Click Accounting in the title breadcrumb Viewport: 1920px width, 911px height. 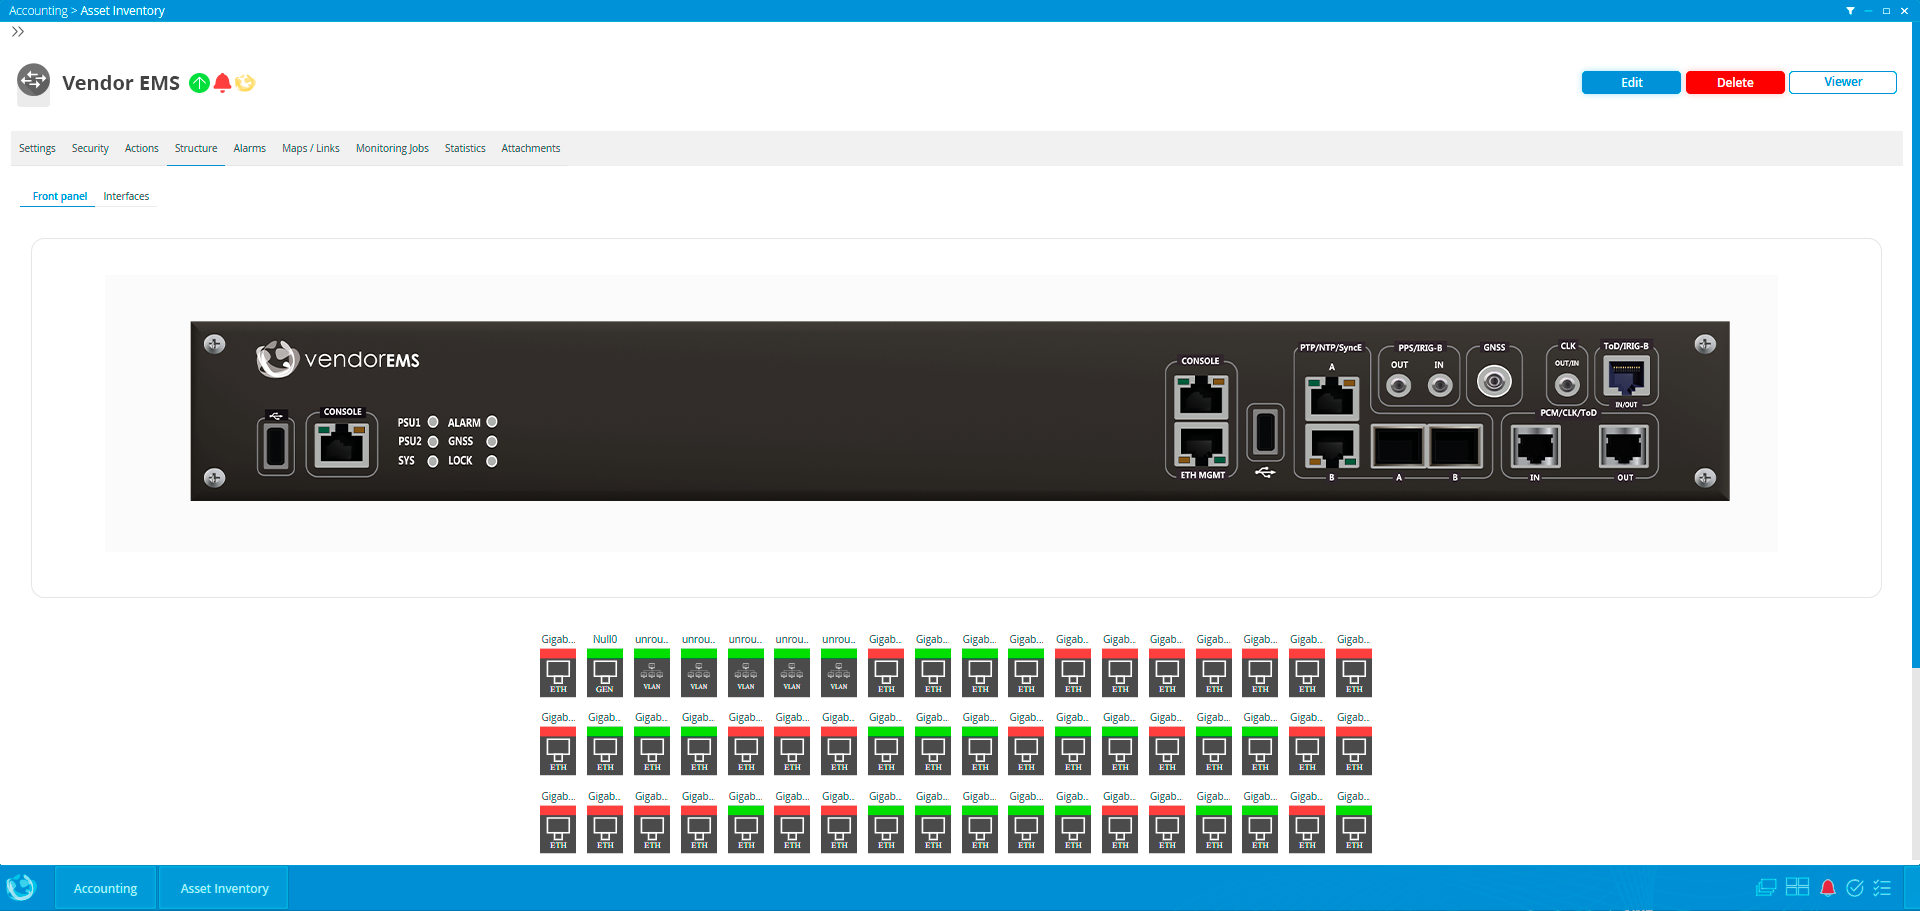click(x=38, y=11)
